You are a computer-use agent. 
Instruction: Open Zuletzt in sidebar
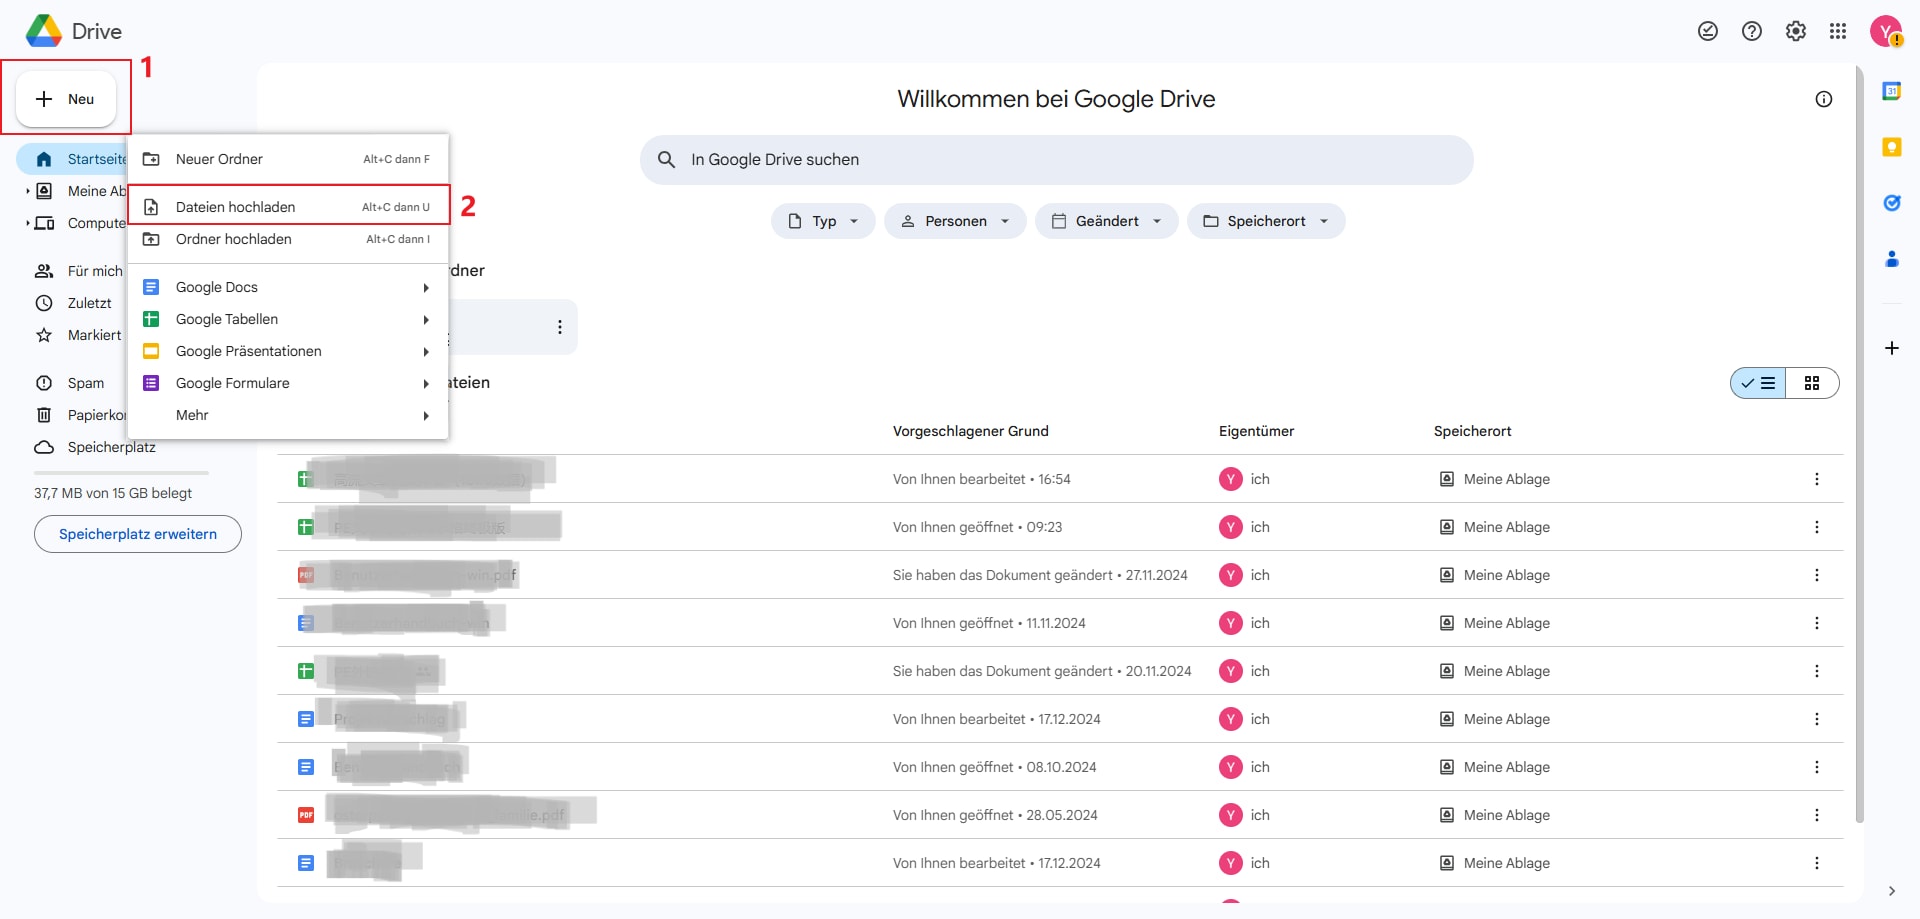point(72,303)
